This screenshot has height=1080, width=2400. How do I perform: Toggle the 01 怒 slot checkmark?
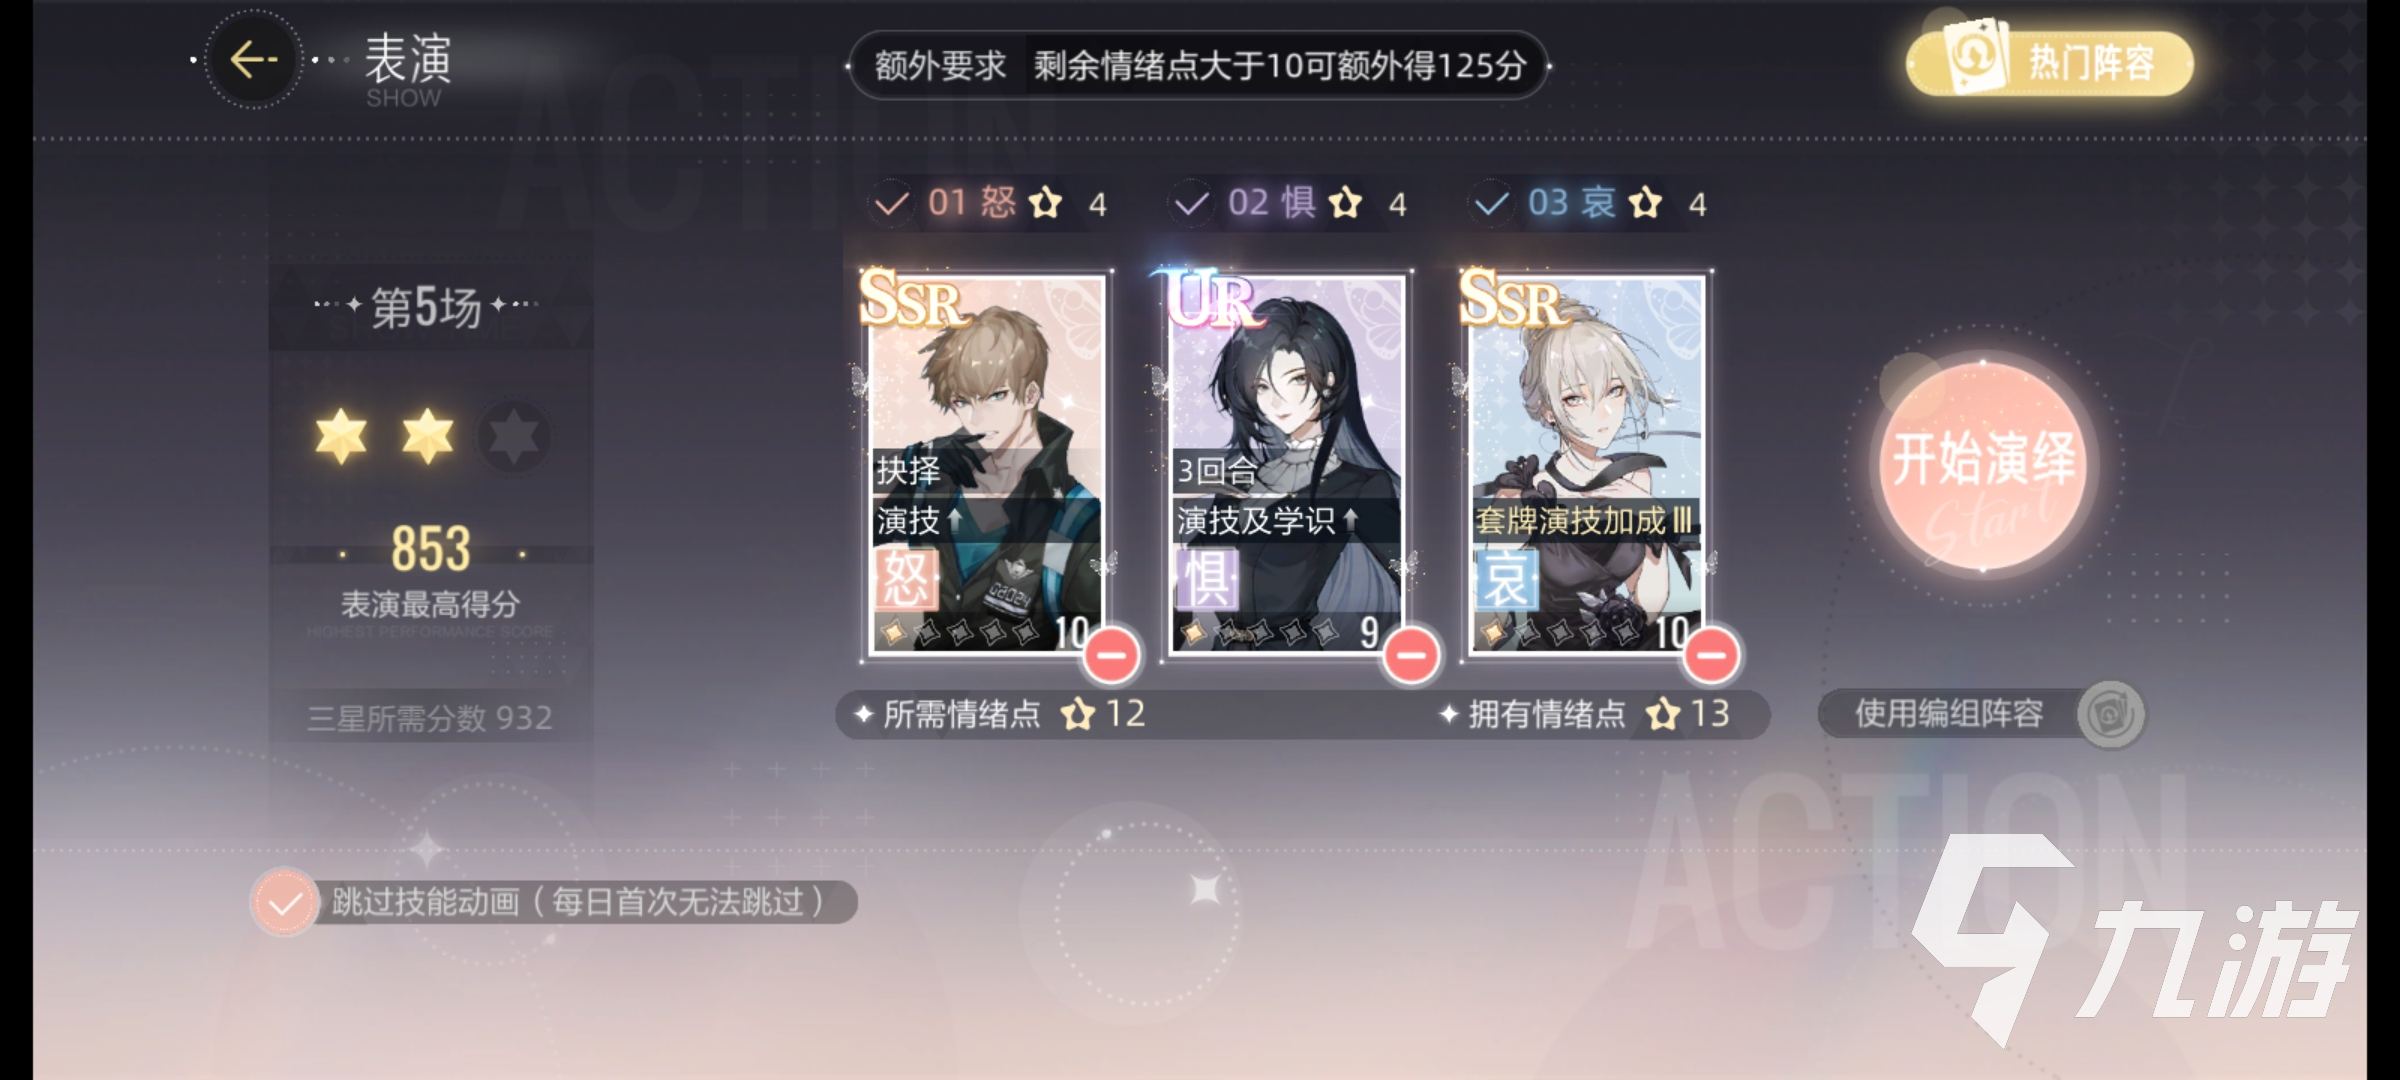coord(891,204)
